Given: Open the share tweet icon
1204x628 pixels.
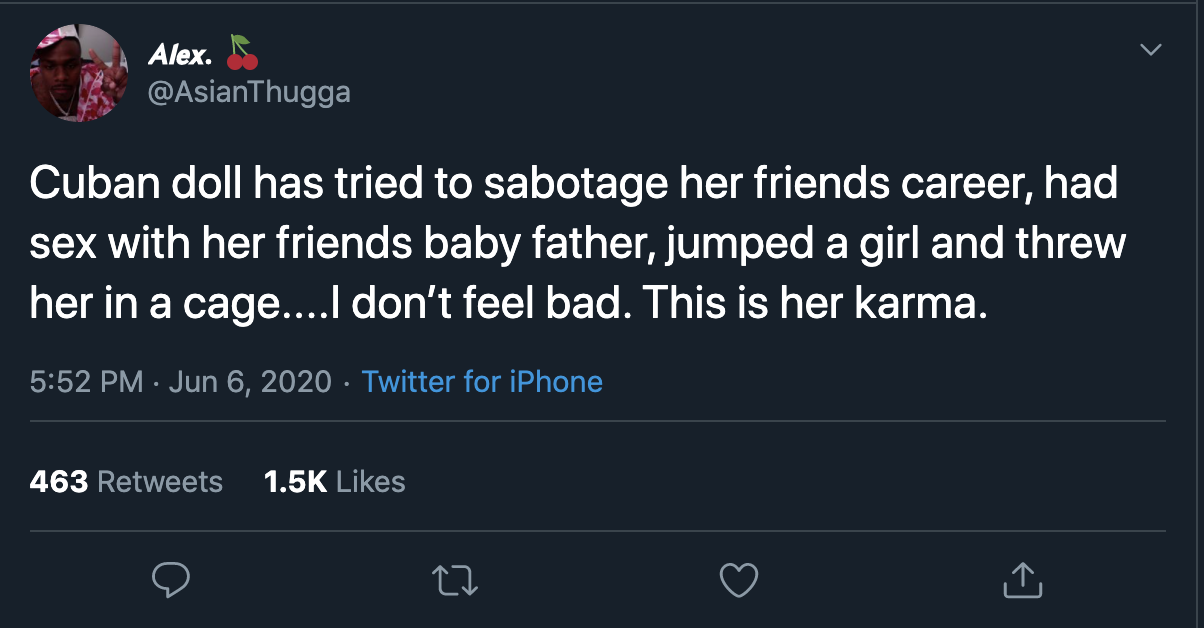Looking at the screenshot, I should [1022, 580].
